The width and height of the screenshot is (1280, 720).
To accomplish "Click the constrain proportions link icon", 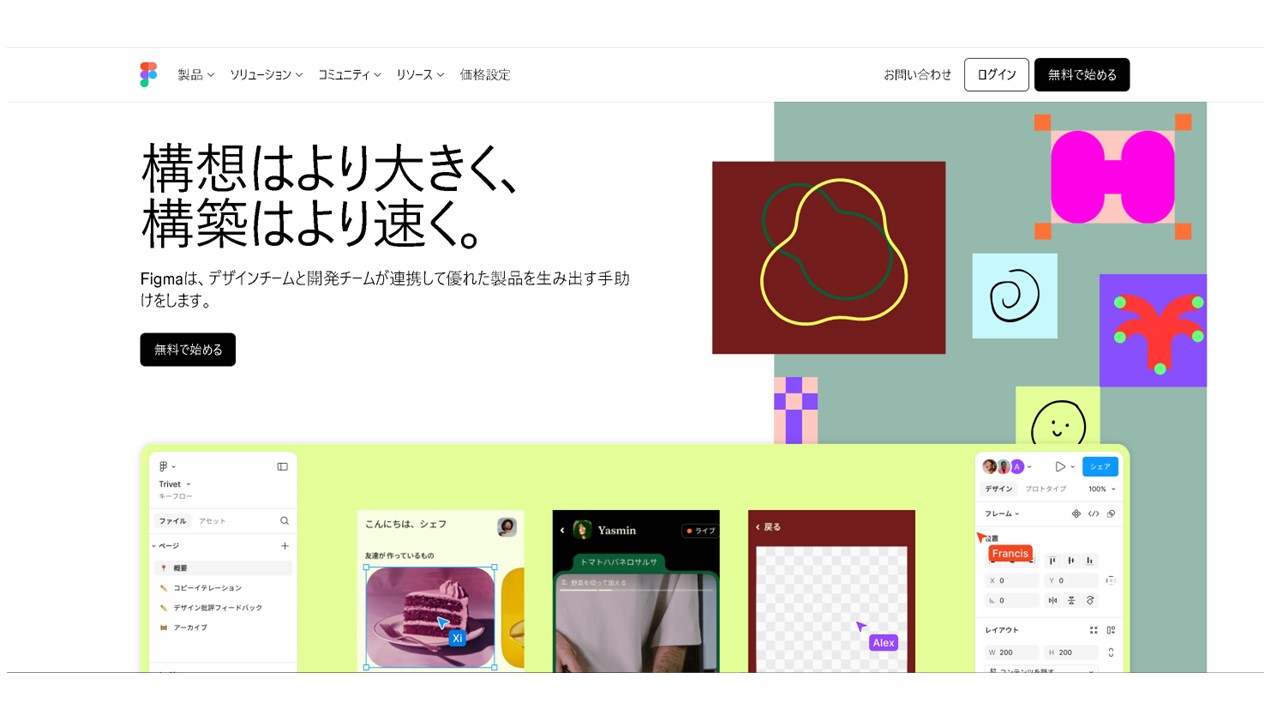I will [1110, 653].
